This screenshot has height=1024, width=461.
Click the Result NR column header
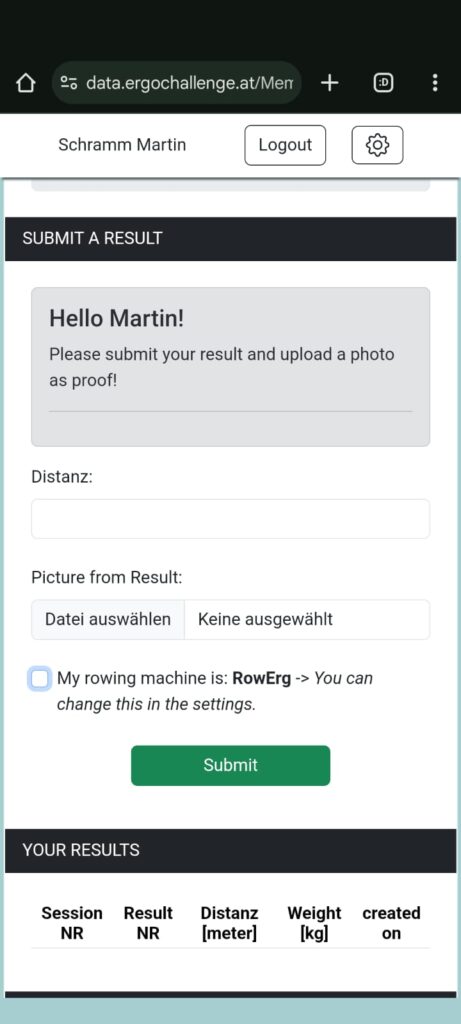(x=148, y=923)
